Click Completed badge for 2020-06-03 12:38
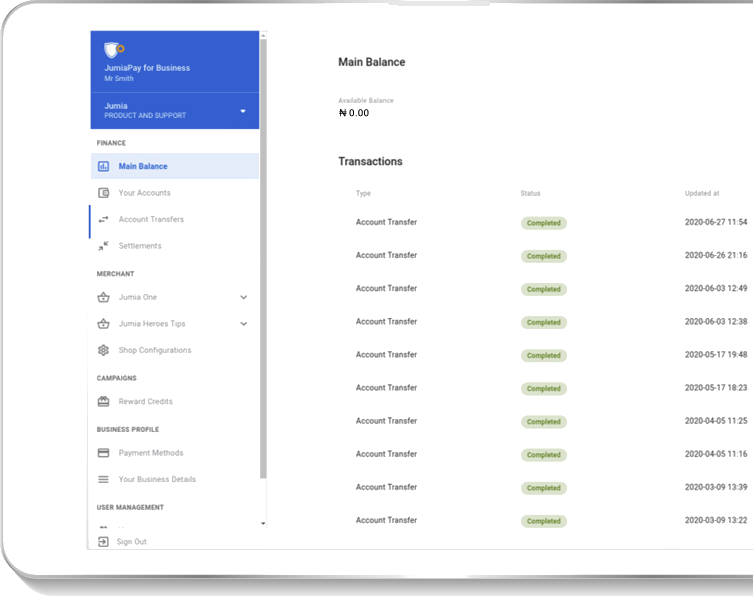Image resolution: width=753 pixels, height=596 pixels. pyautogui.click(x=544, y=322)
